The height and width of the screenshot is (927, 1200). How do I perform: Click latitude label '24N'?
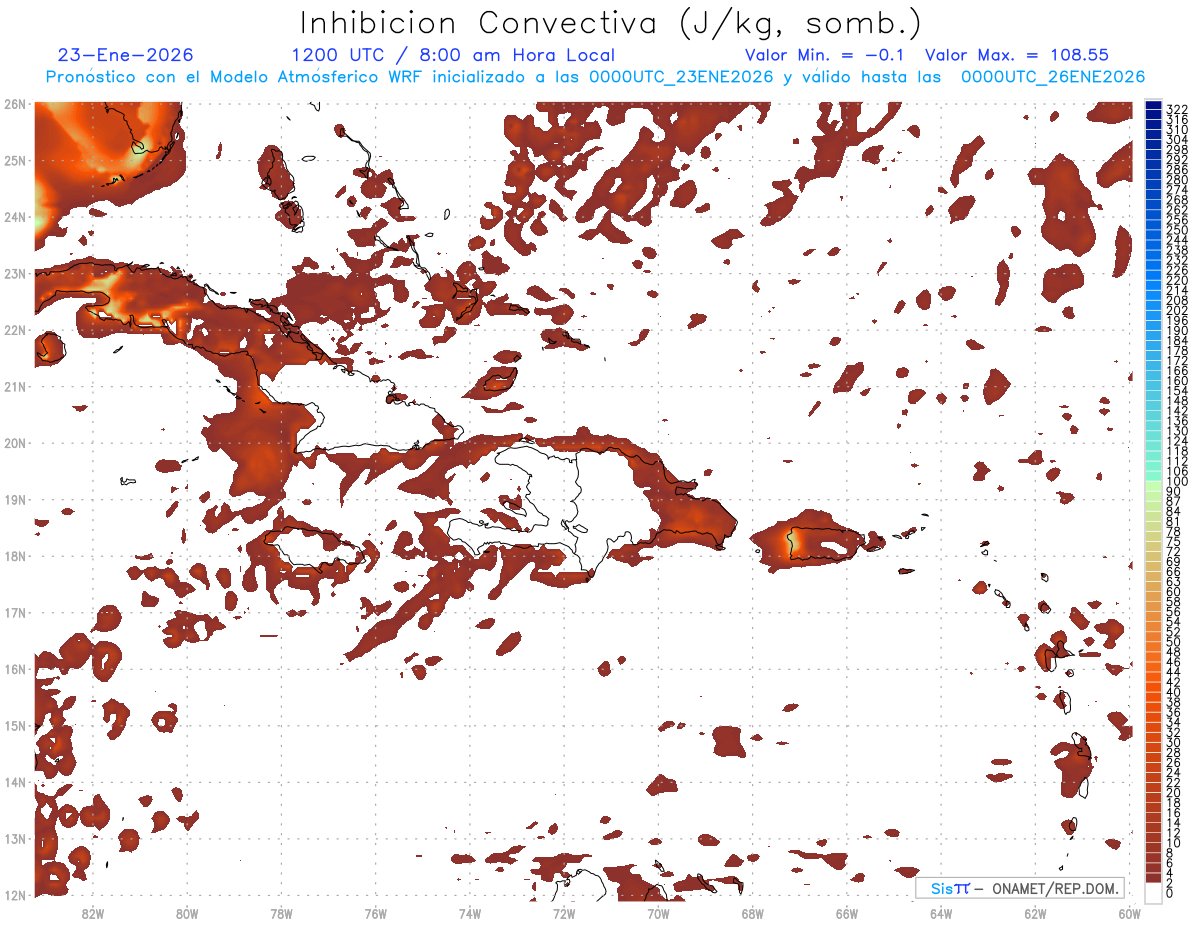click(15, 217)
